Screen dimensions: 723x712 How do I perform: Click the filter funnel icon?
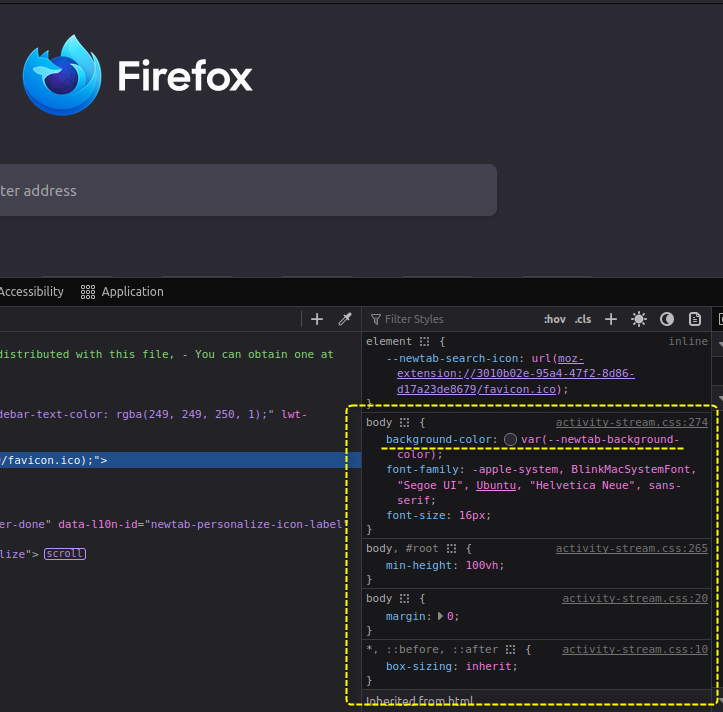[x=376, y=319]
